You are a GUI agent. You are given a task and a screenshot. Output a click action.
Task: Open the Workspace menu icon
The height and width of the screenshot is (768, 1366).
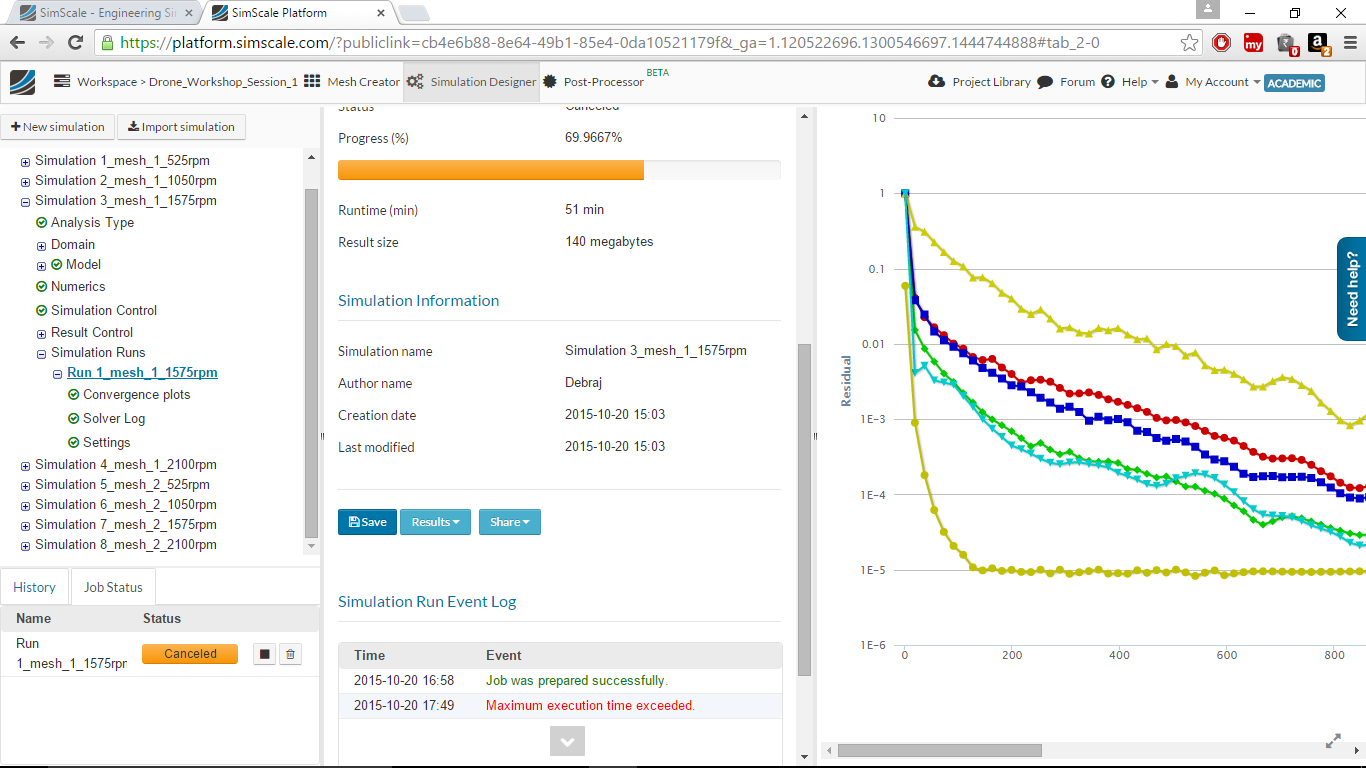(62, 81)
